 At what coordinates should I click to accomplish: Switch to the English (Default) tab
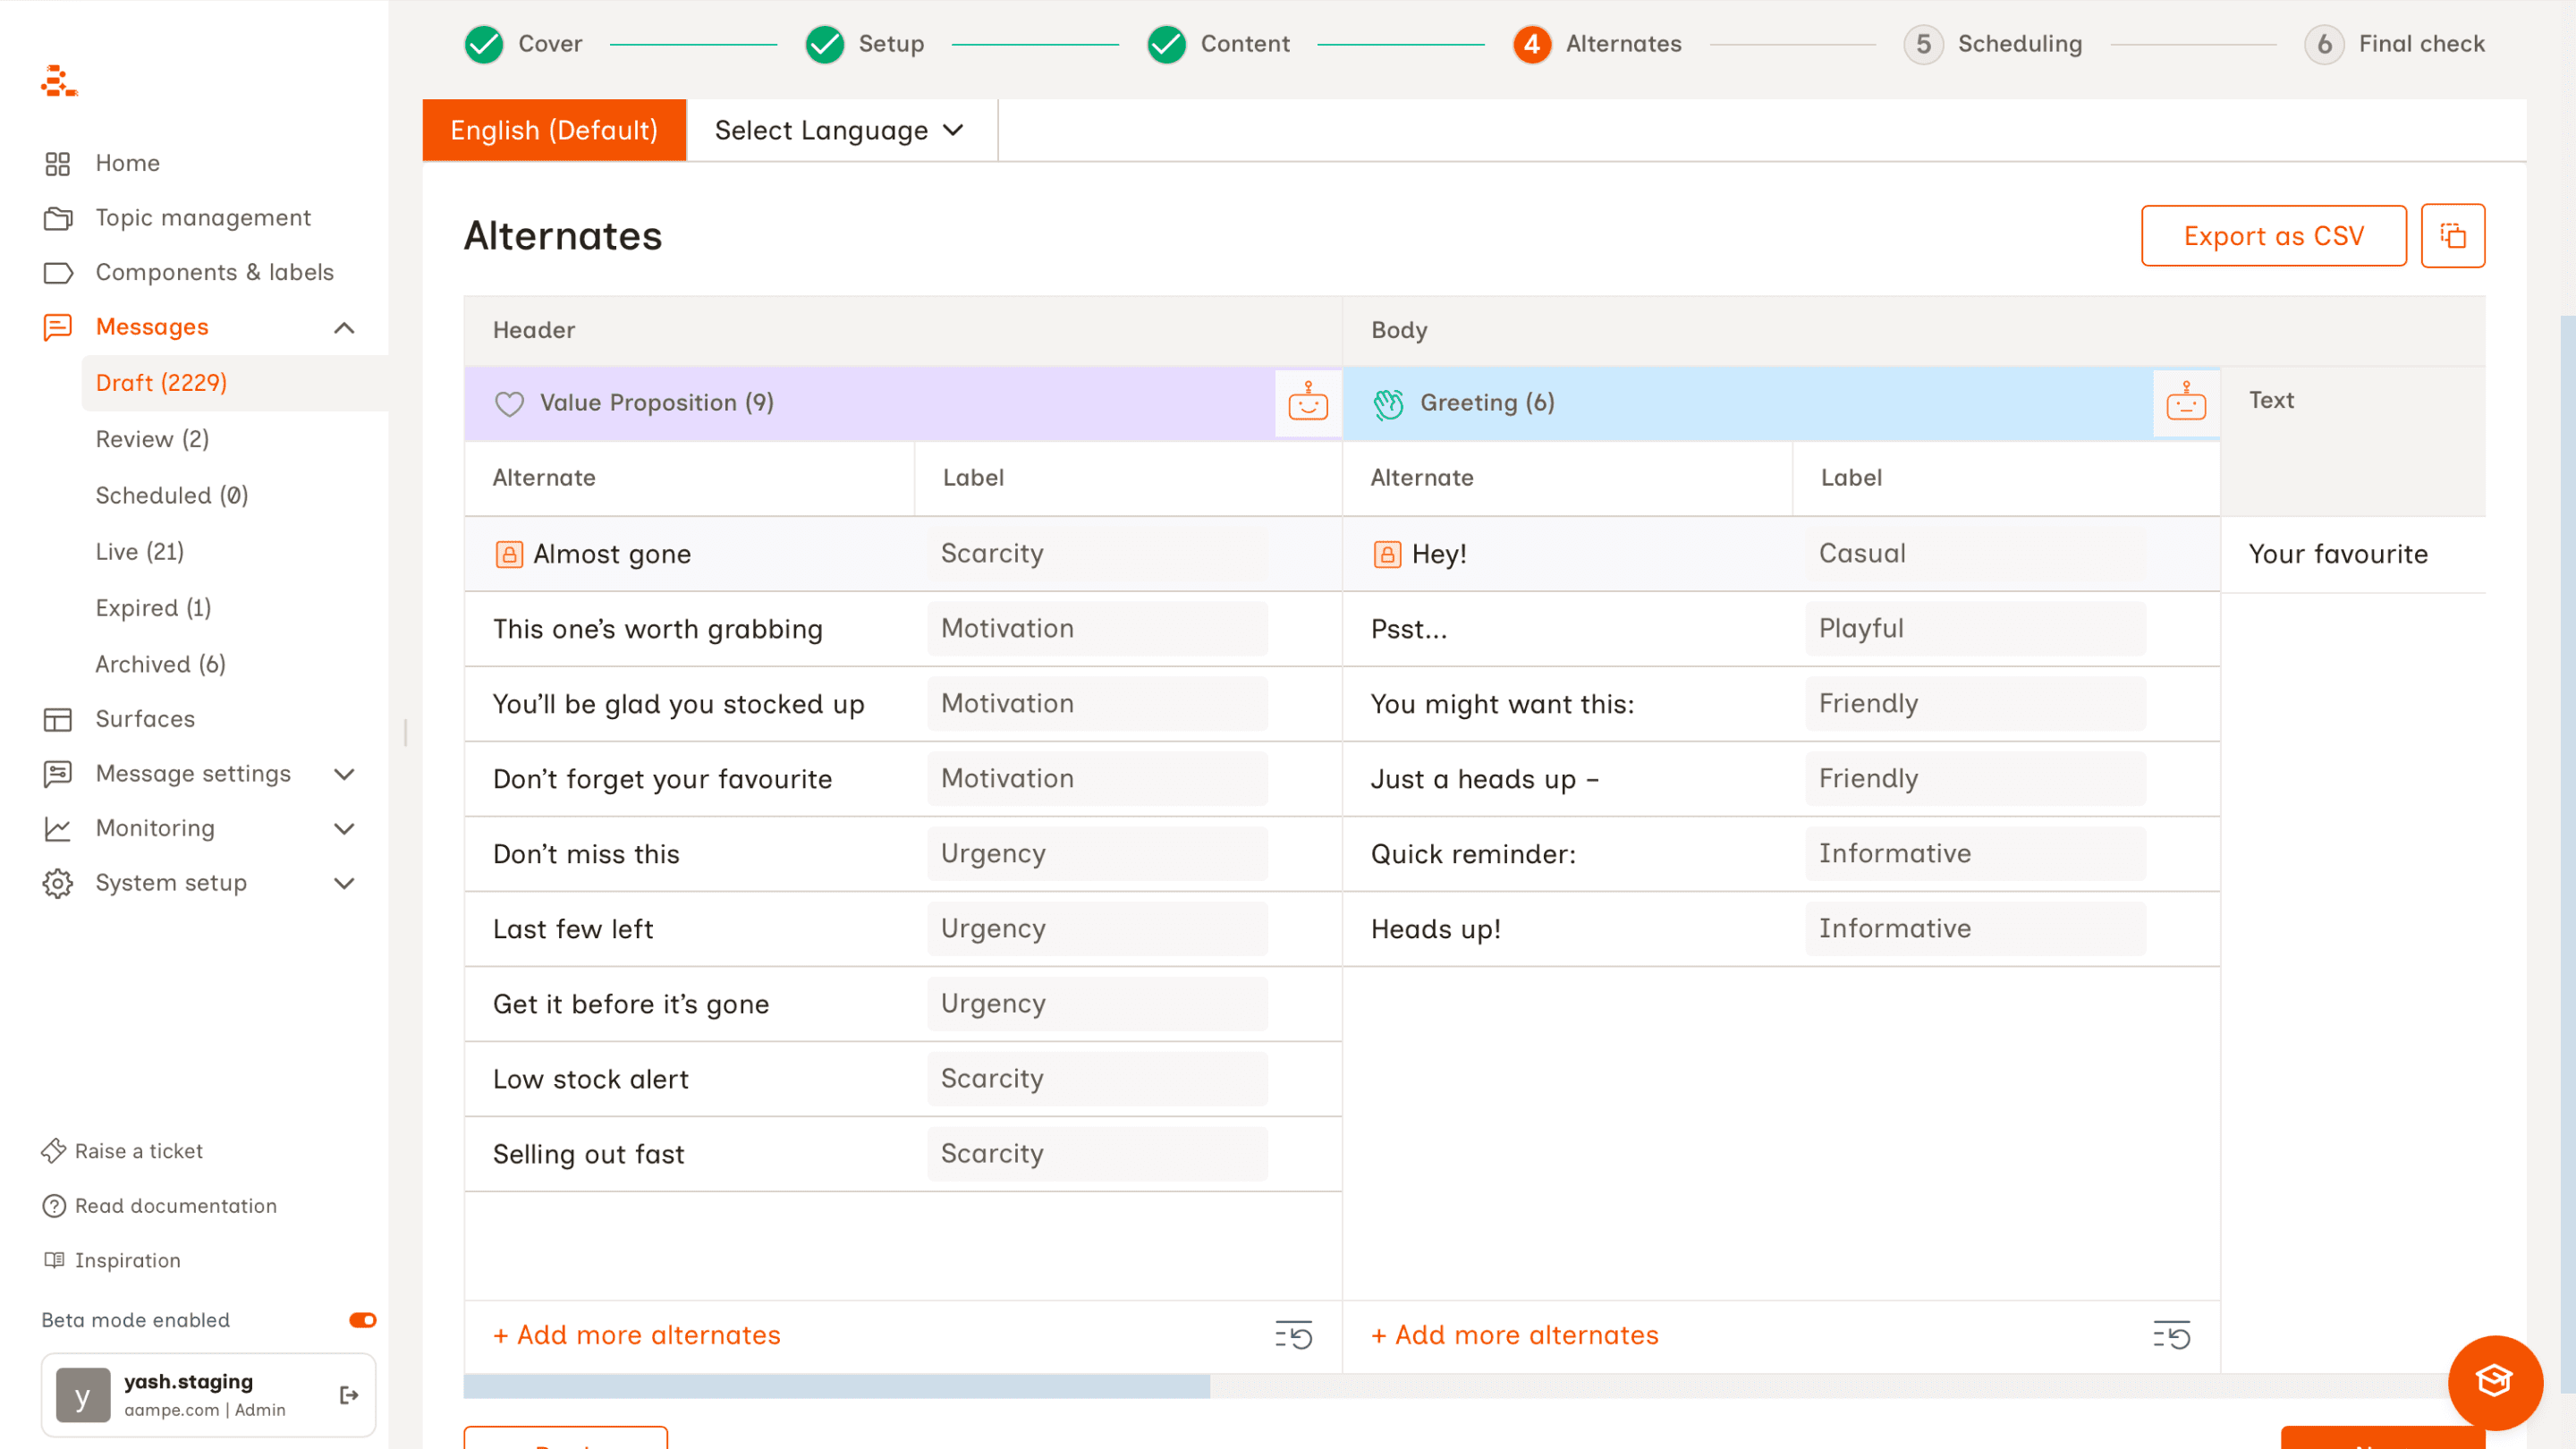(554, 130)
